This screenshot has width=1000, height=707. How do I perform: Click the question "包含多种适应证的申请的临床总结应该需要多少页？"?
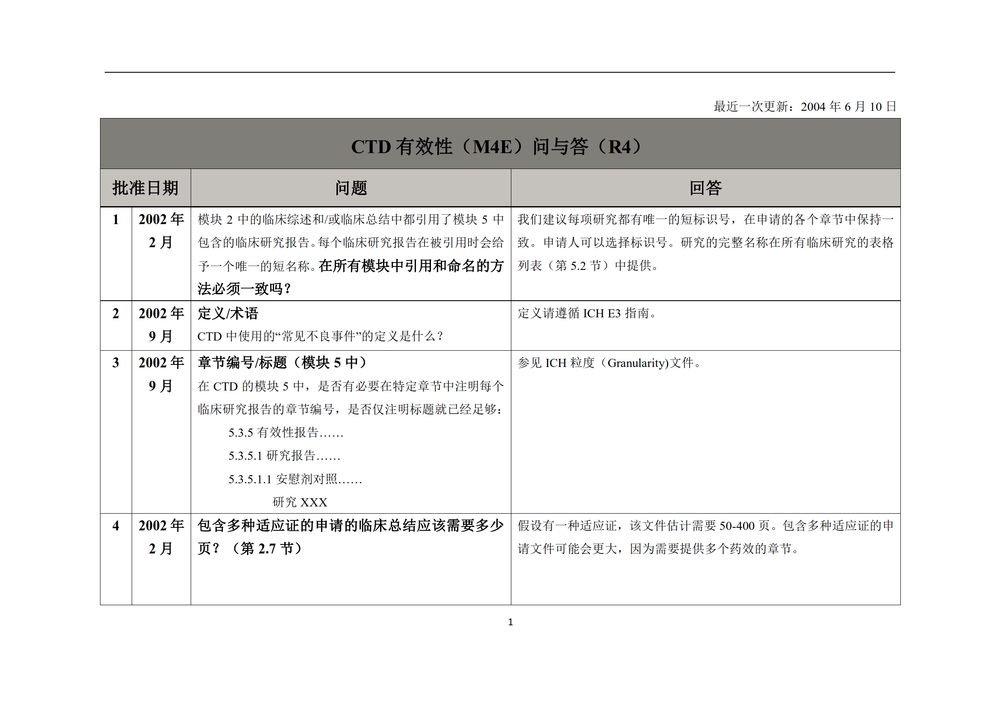click(351, 537)
